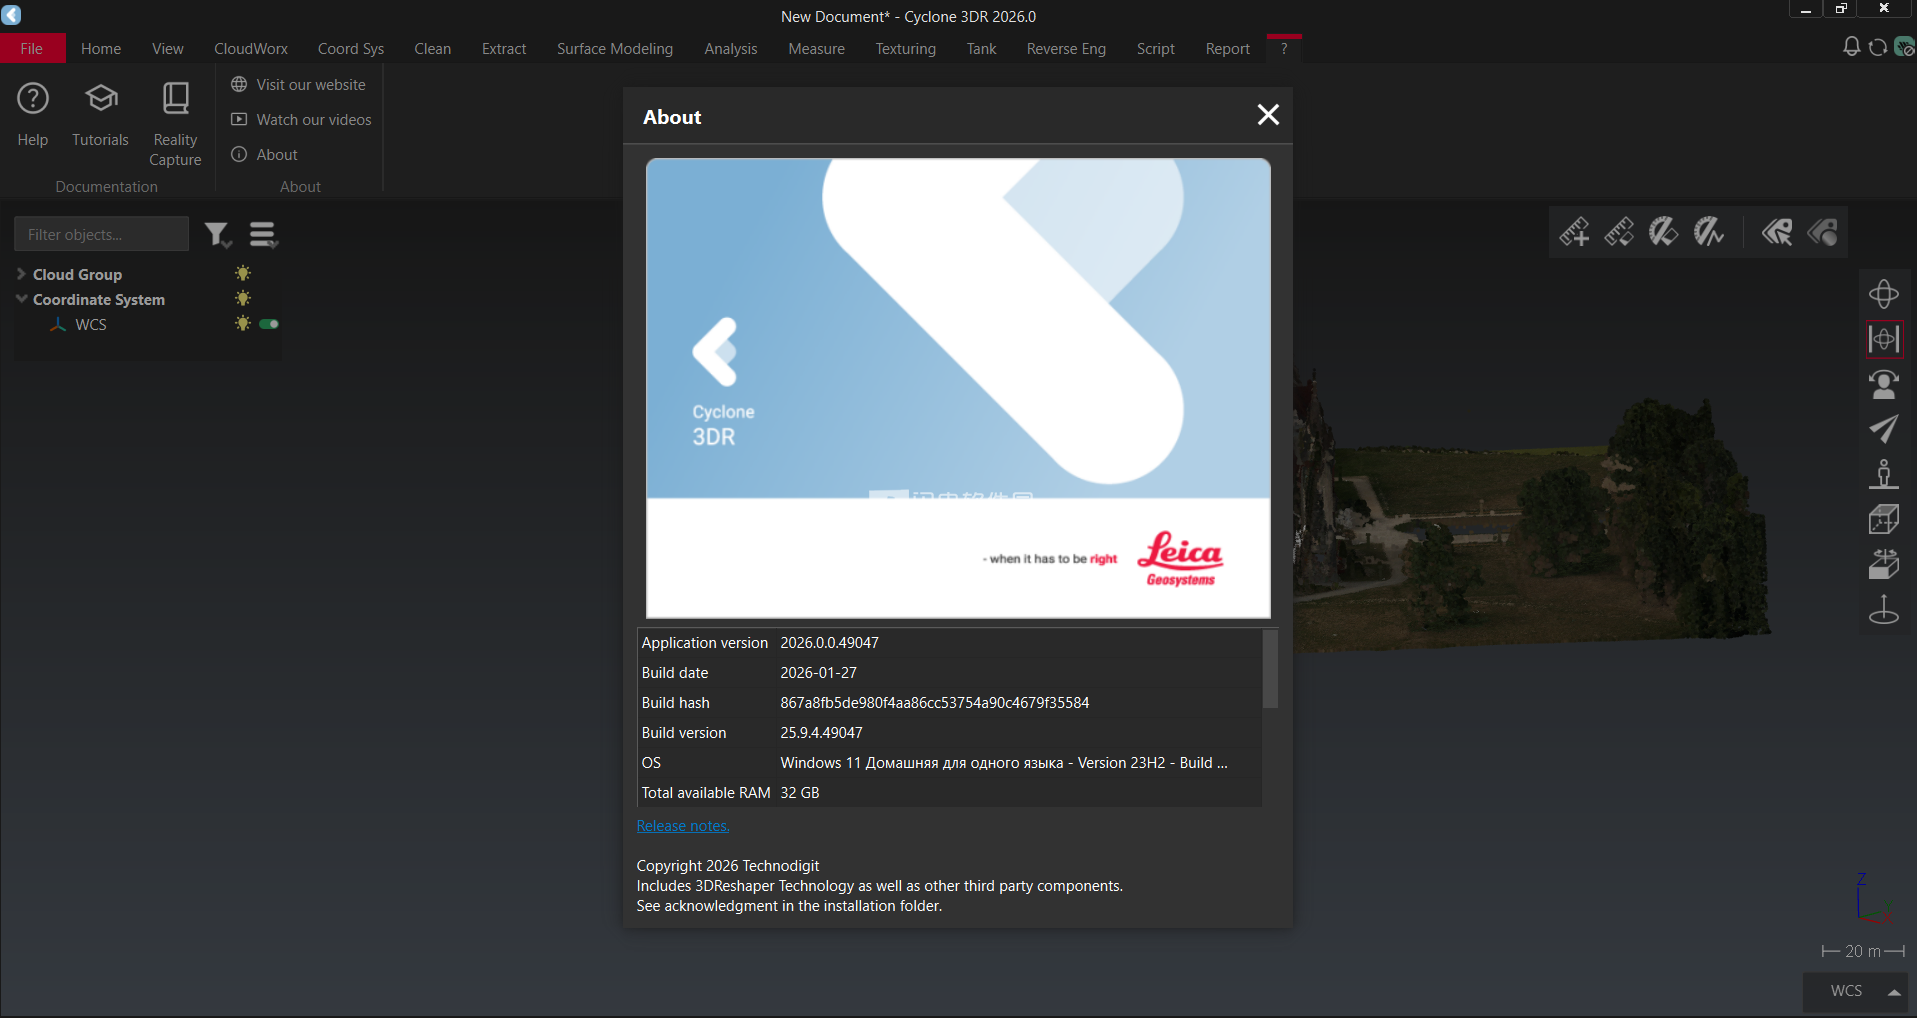Switch to the CloudWorx tab
Screen dimensions: 1917x1018
click(x=250, y=49)
